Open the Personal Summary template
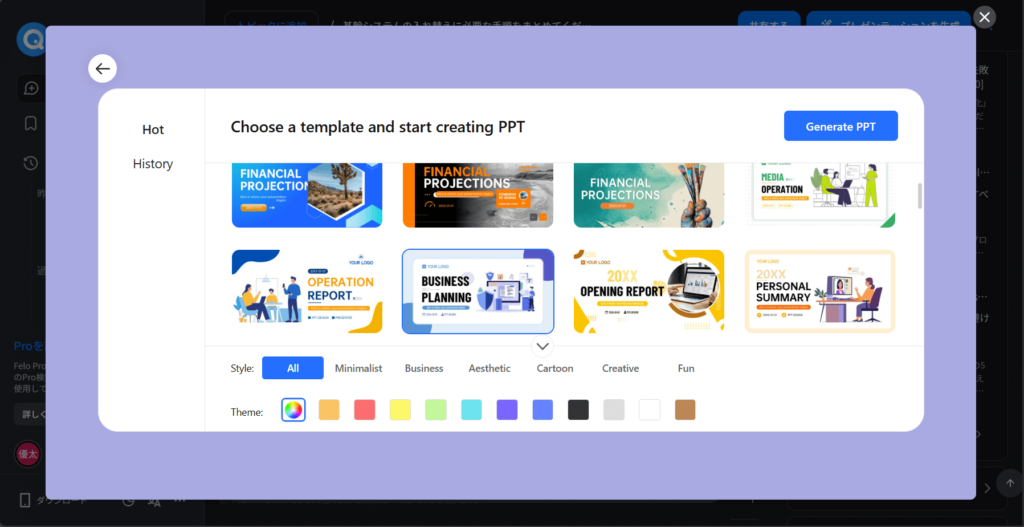Screen dimensions: 1024x527 click(820, 291)
